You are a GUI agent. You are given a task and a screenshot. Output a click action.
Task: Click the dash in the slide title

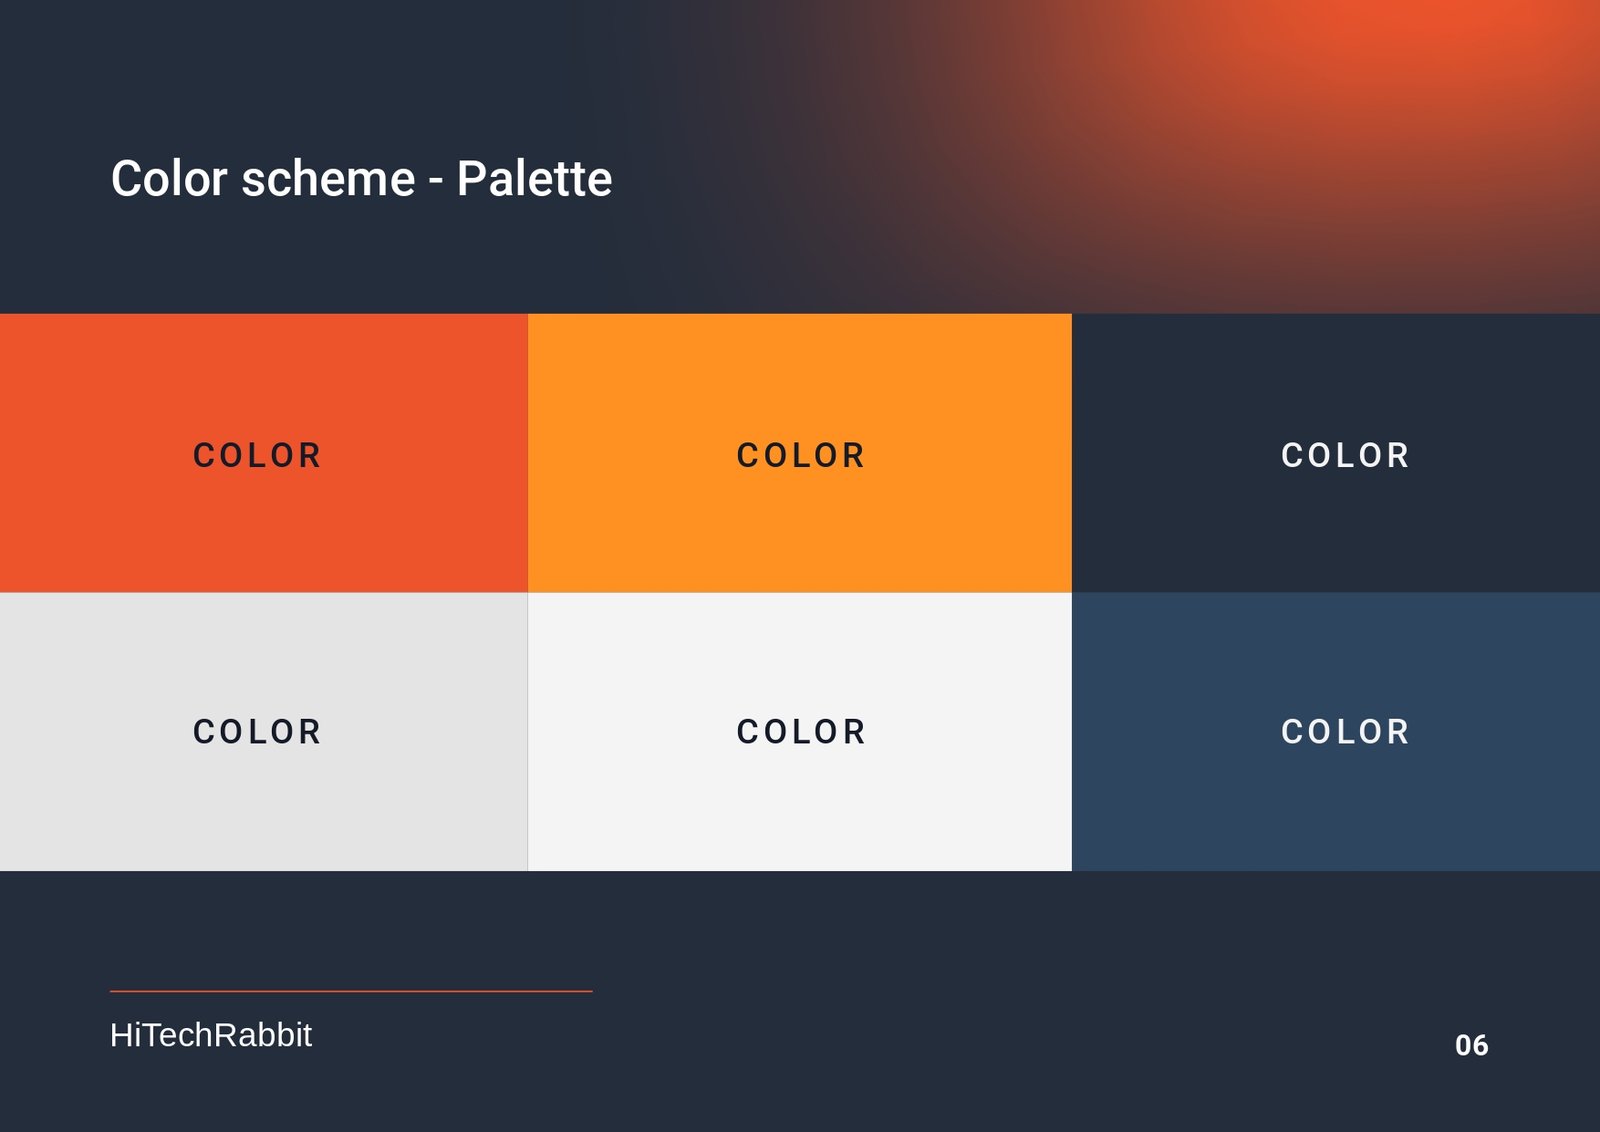tap(436, 182)
